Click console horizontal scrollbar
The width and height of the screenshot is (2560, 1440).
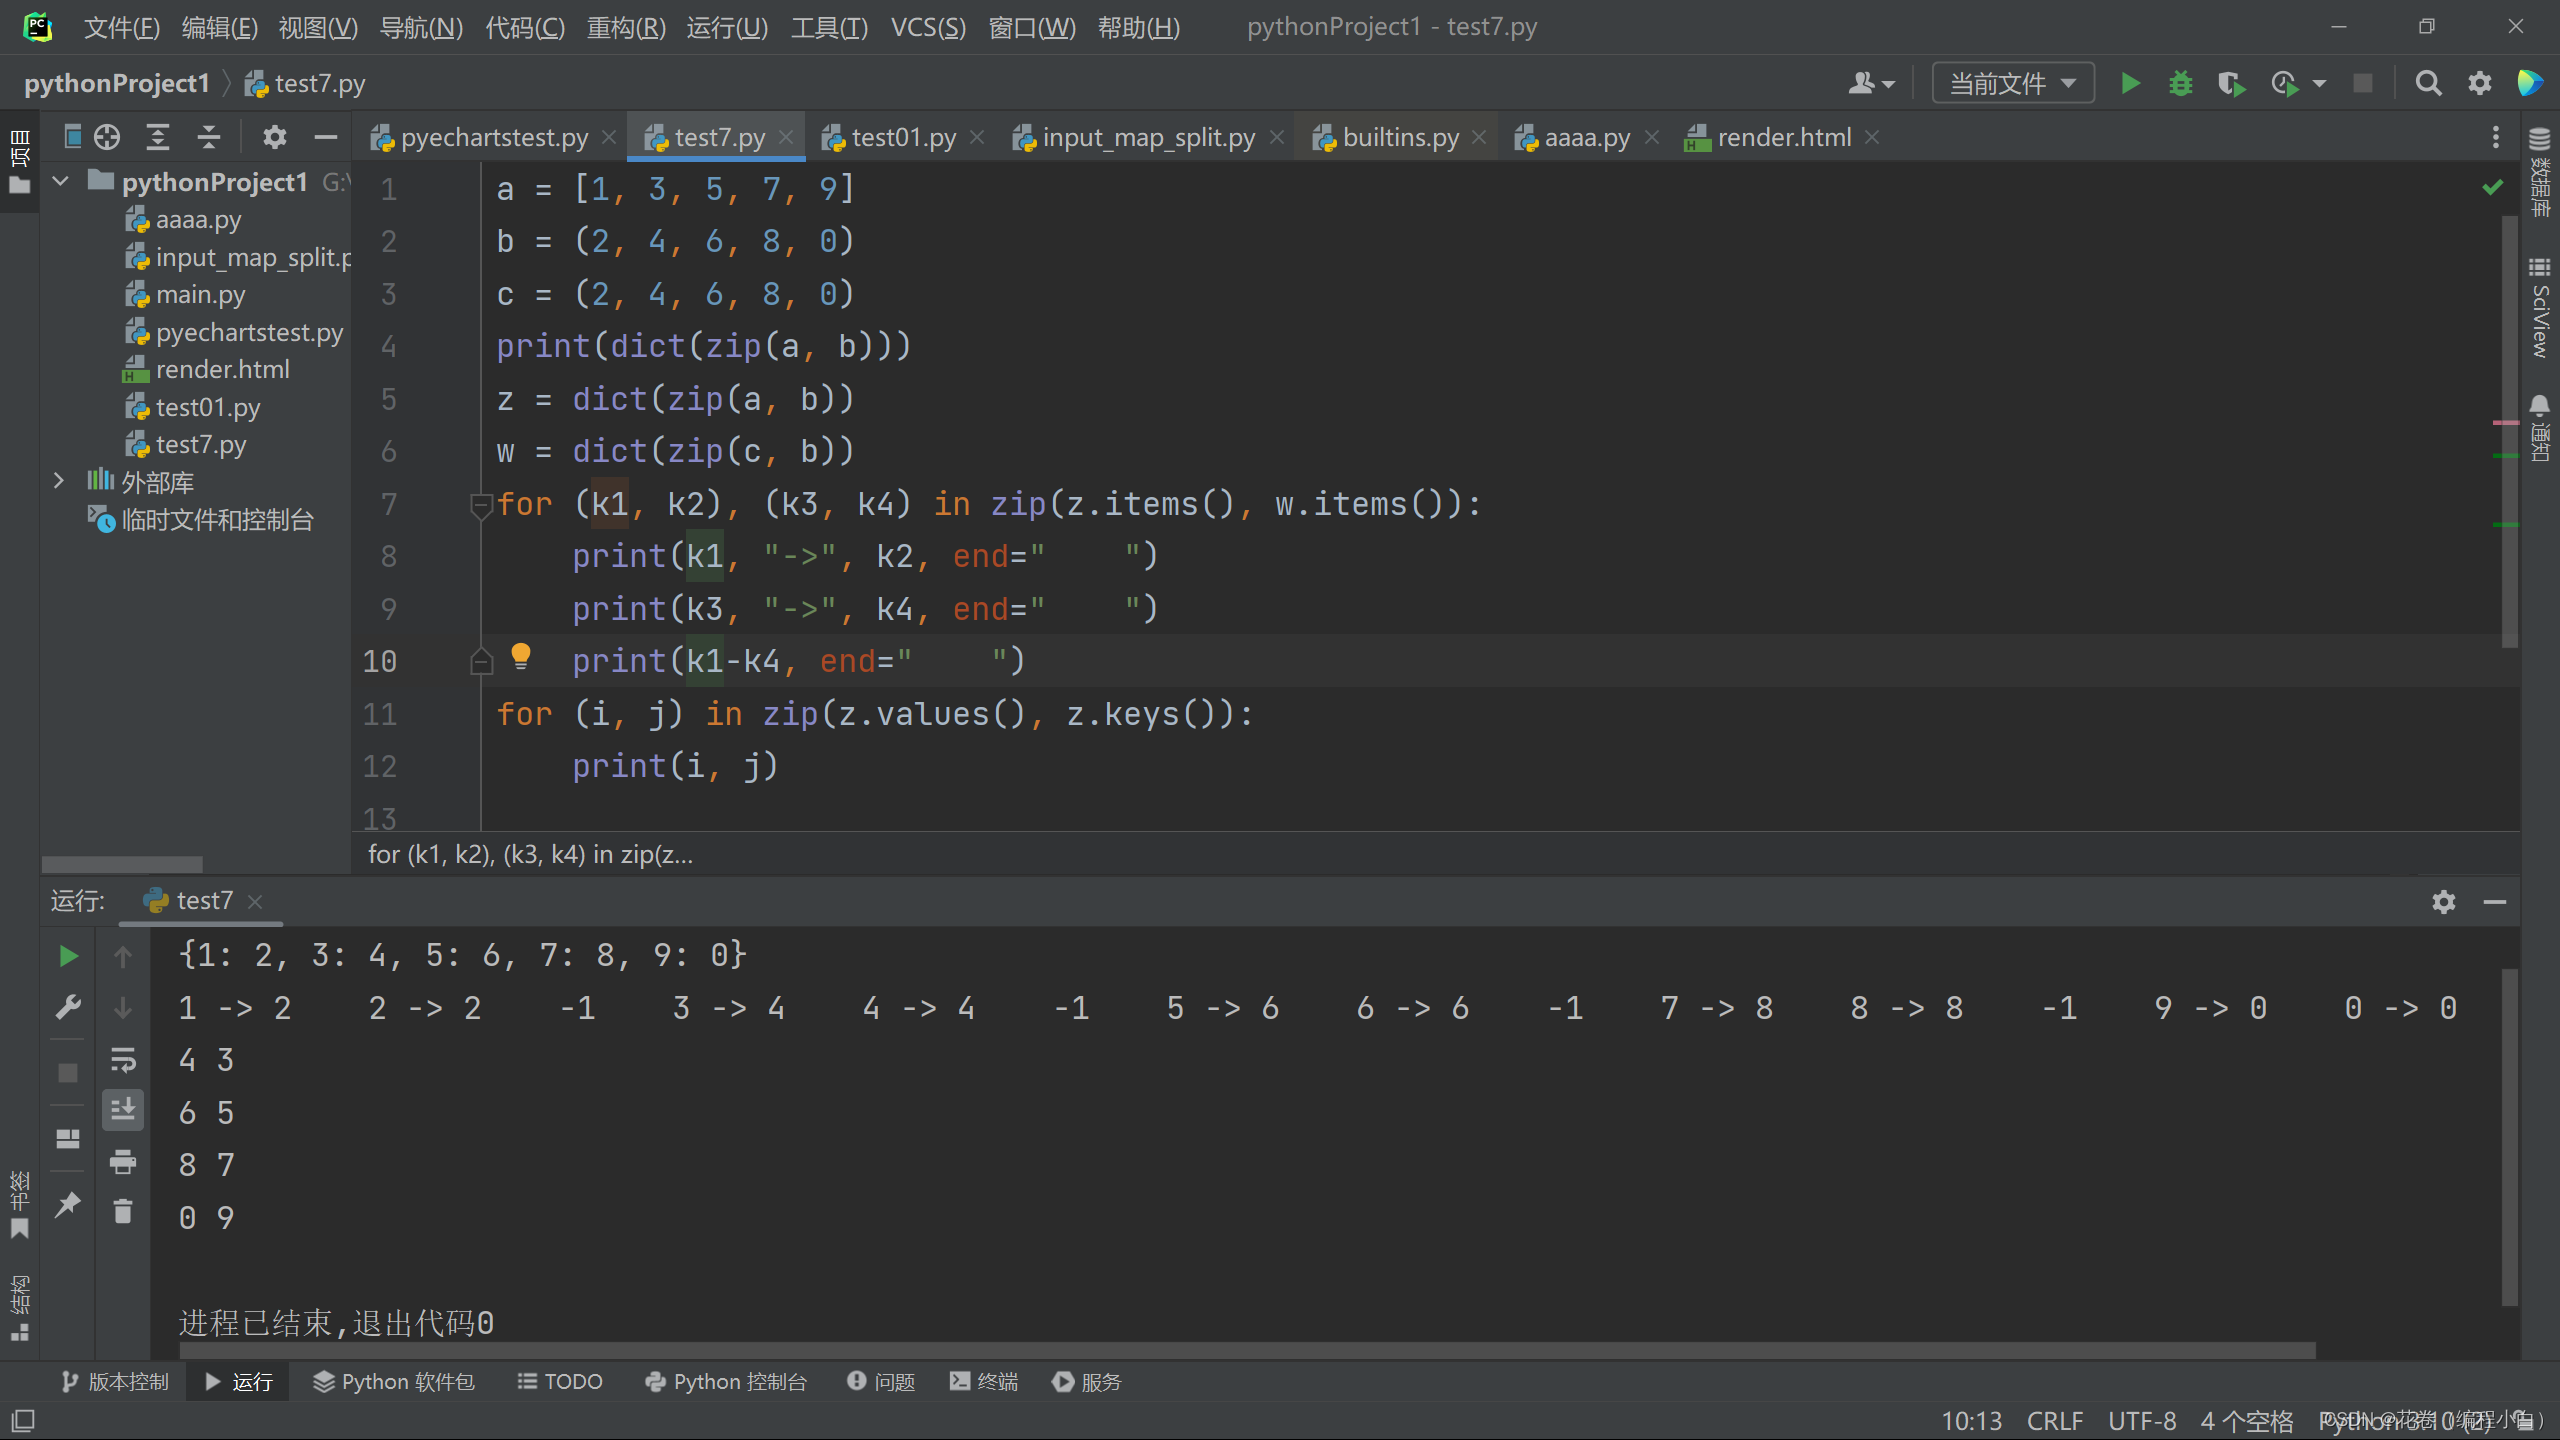[x=1247, y=1351]
